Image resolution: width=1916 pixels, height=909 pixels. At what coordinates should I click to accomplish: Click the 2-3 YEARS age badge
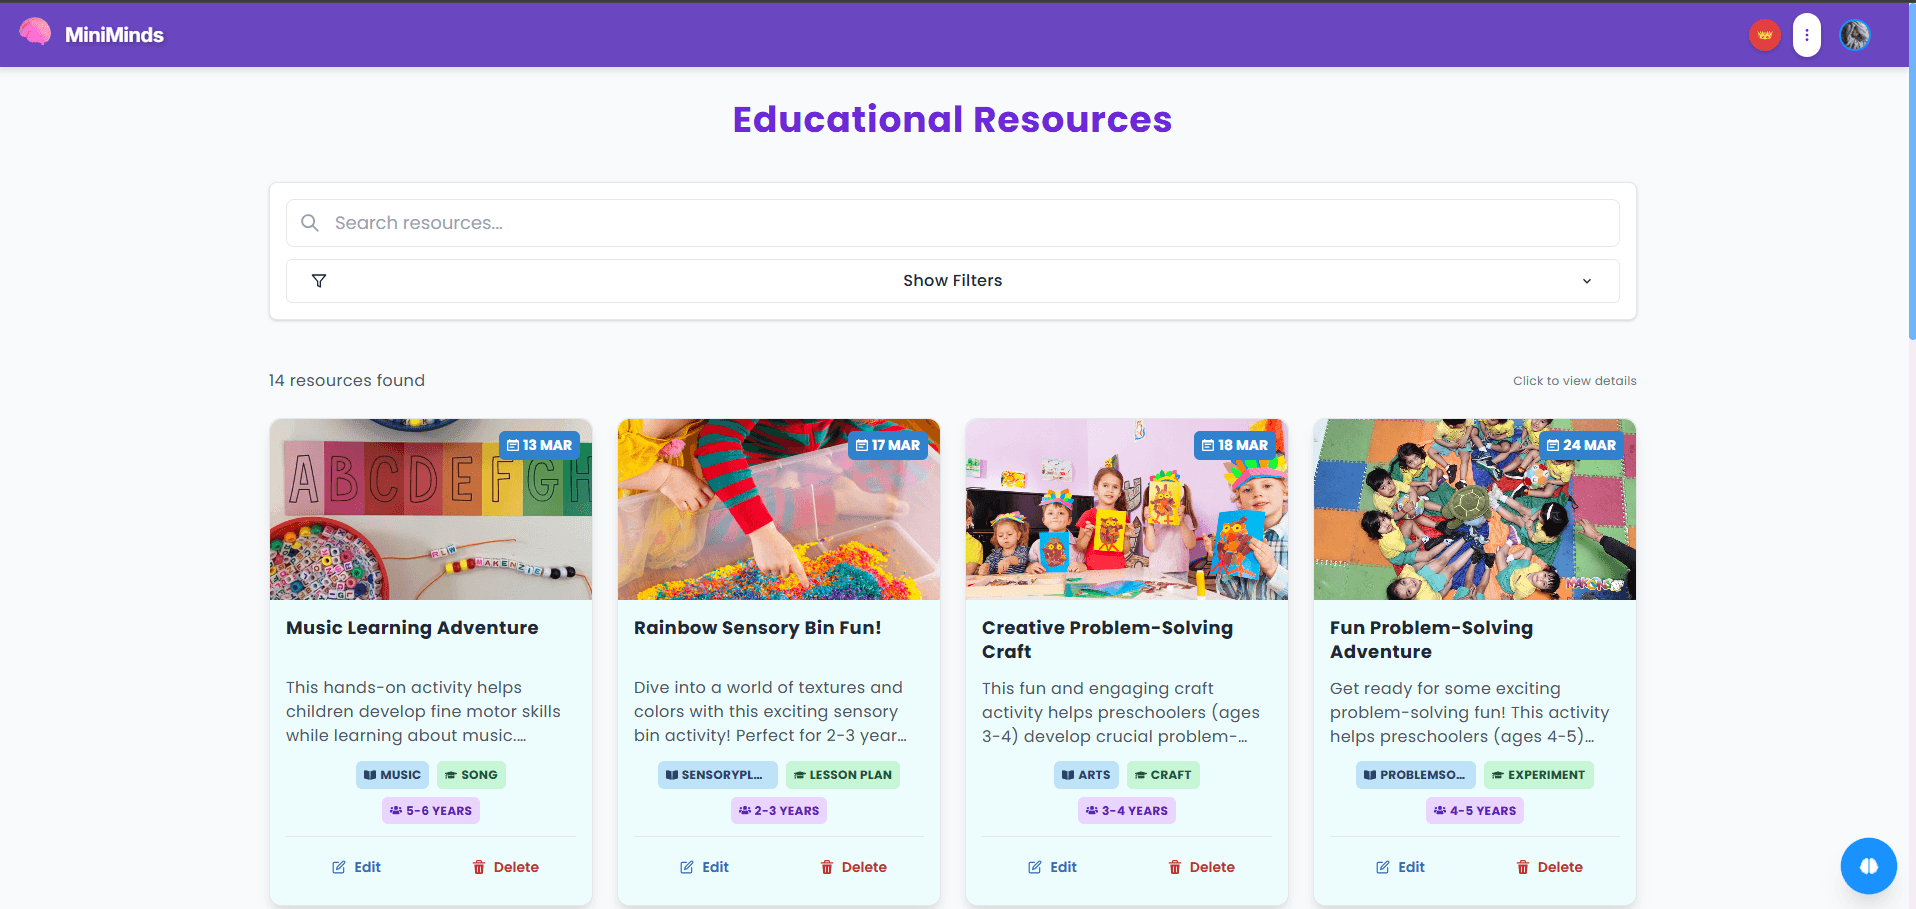[778, 810]
